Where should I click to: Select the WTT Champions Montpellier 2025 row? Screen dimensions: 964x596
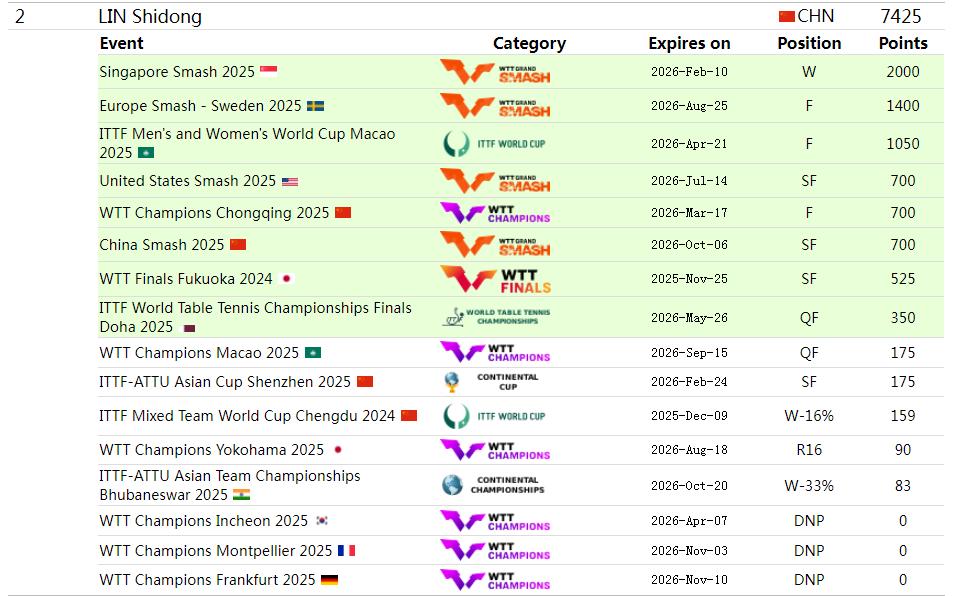(215, 550)
